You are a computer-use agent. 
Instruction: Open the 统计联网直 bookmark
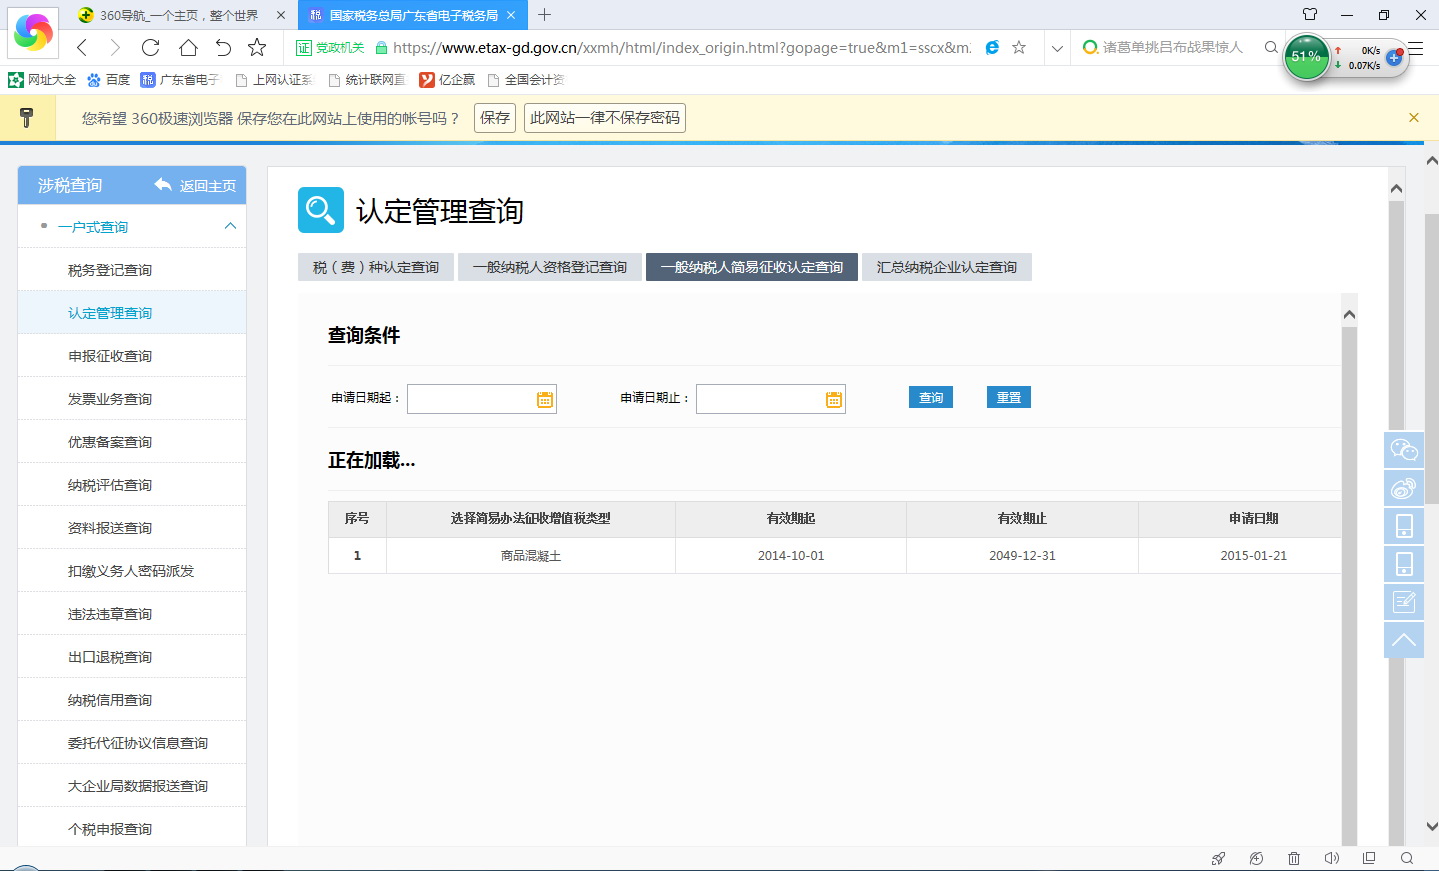tap(366, 79)
